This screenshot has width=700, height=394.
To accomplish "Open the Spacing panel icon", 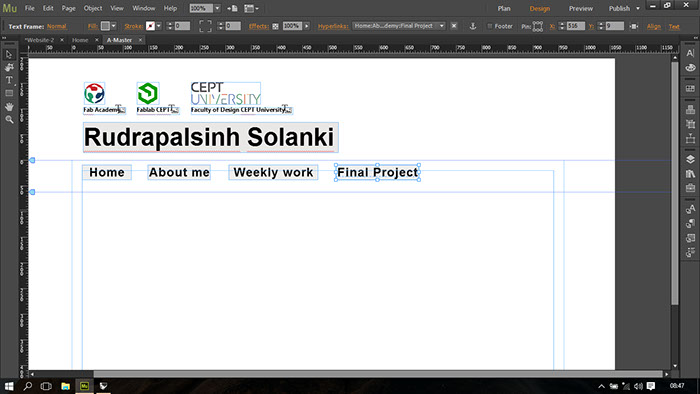I will (690, 139).
